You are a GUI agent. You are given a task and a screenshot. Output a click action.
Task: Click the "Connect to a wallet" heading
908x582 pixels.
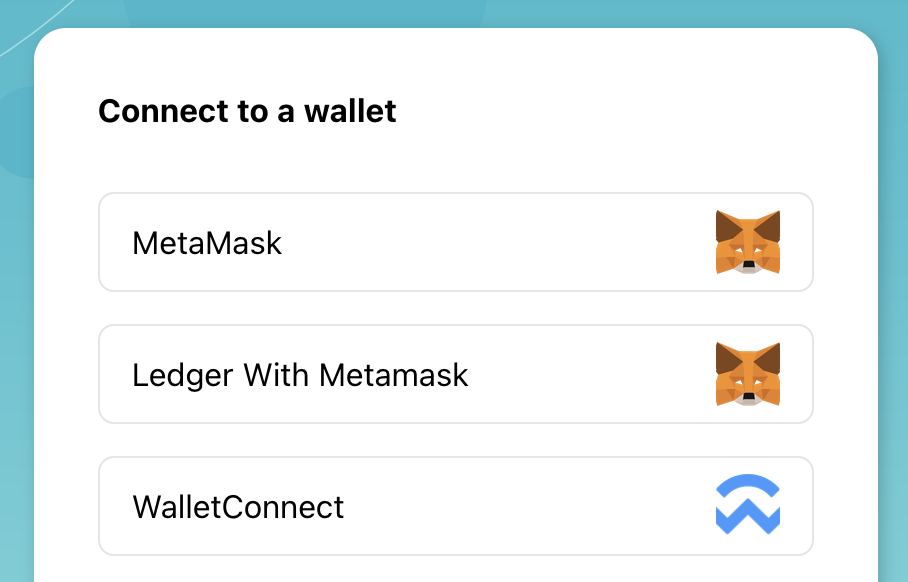tap(247, 111)
